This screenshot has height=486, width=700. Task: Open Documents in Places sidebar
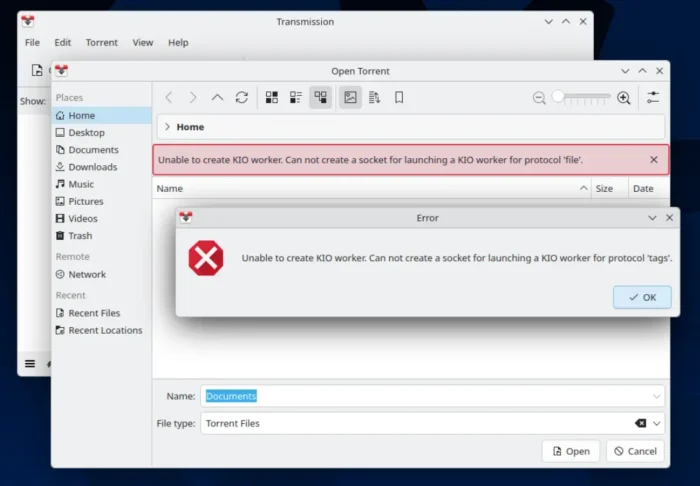point(102,150)
